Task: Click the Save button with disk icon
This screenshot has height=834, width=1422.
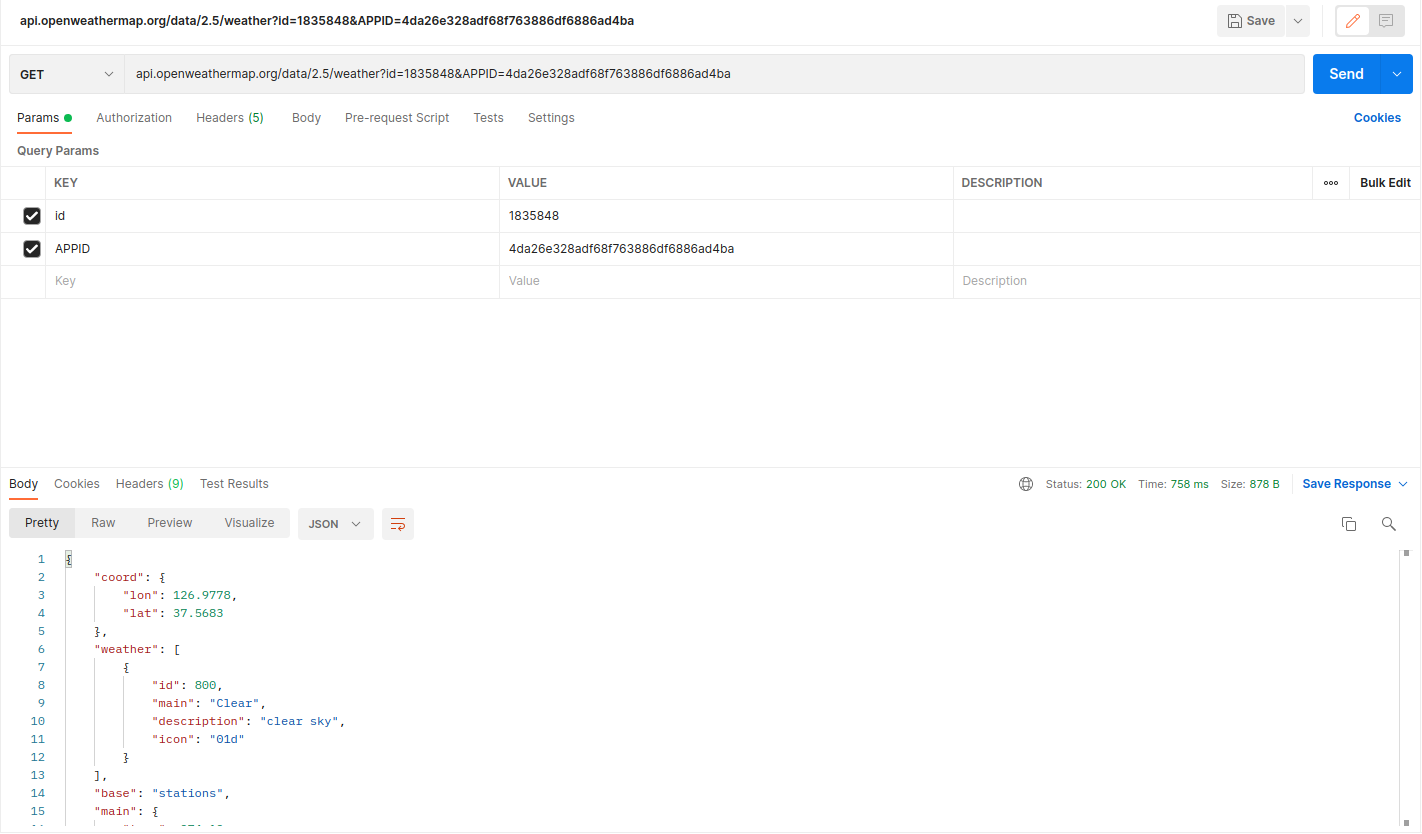Action: [x=1250, y=21]
